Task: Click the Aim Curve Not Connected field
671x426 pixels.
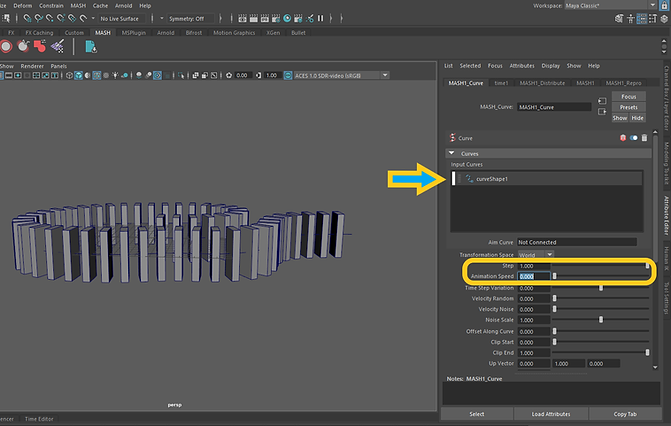Action: pyautogui.click(x=577, y=242)
